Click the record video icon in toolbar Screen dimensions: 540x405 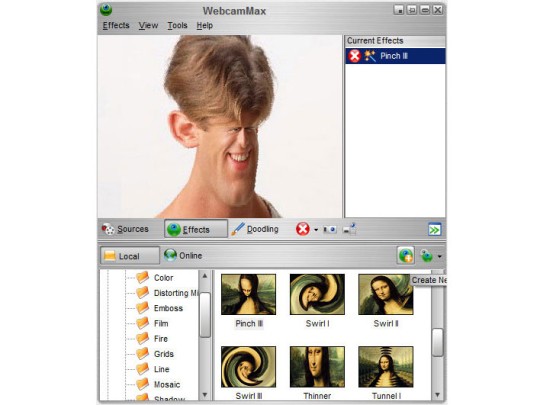tap(350, 229)
